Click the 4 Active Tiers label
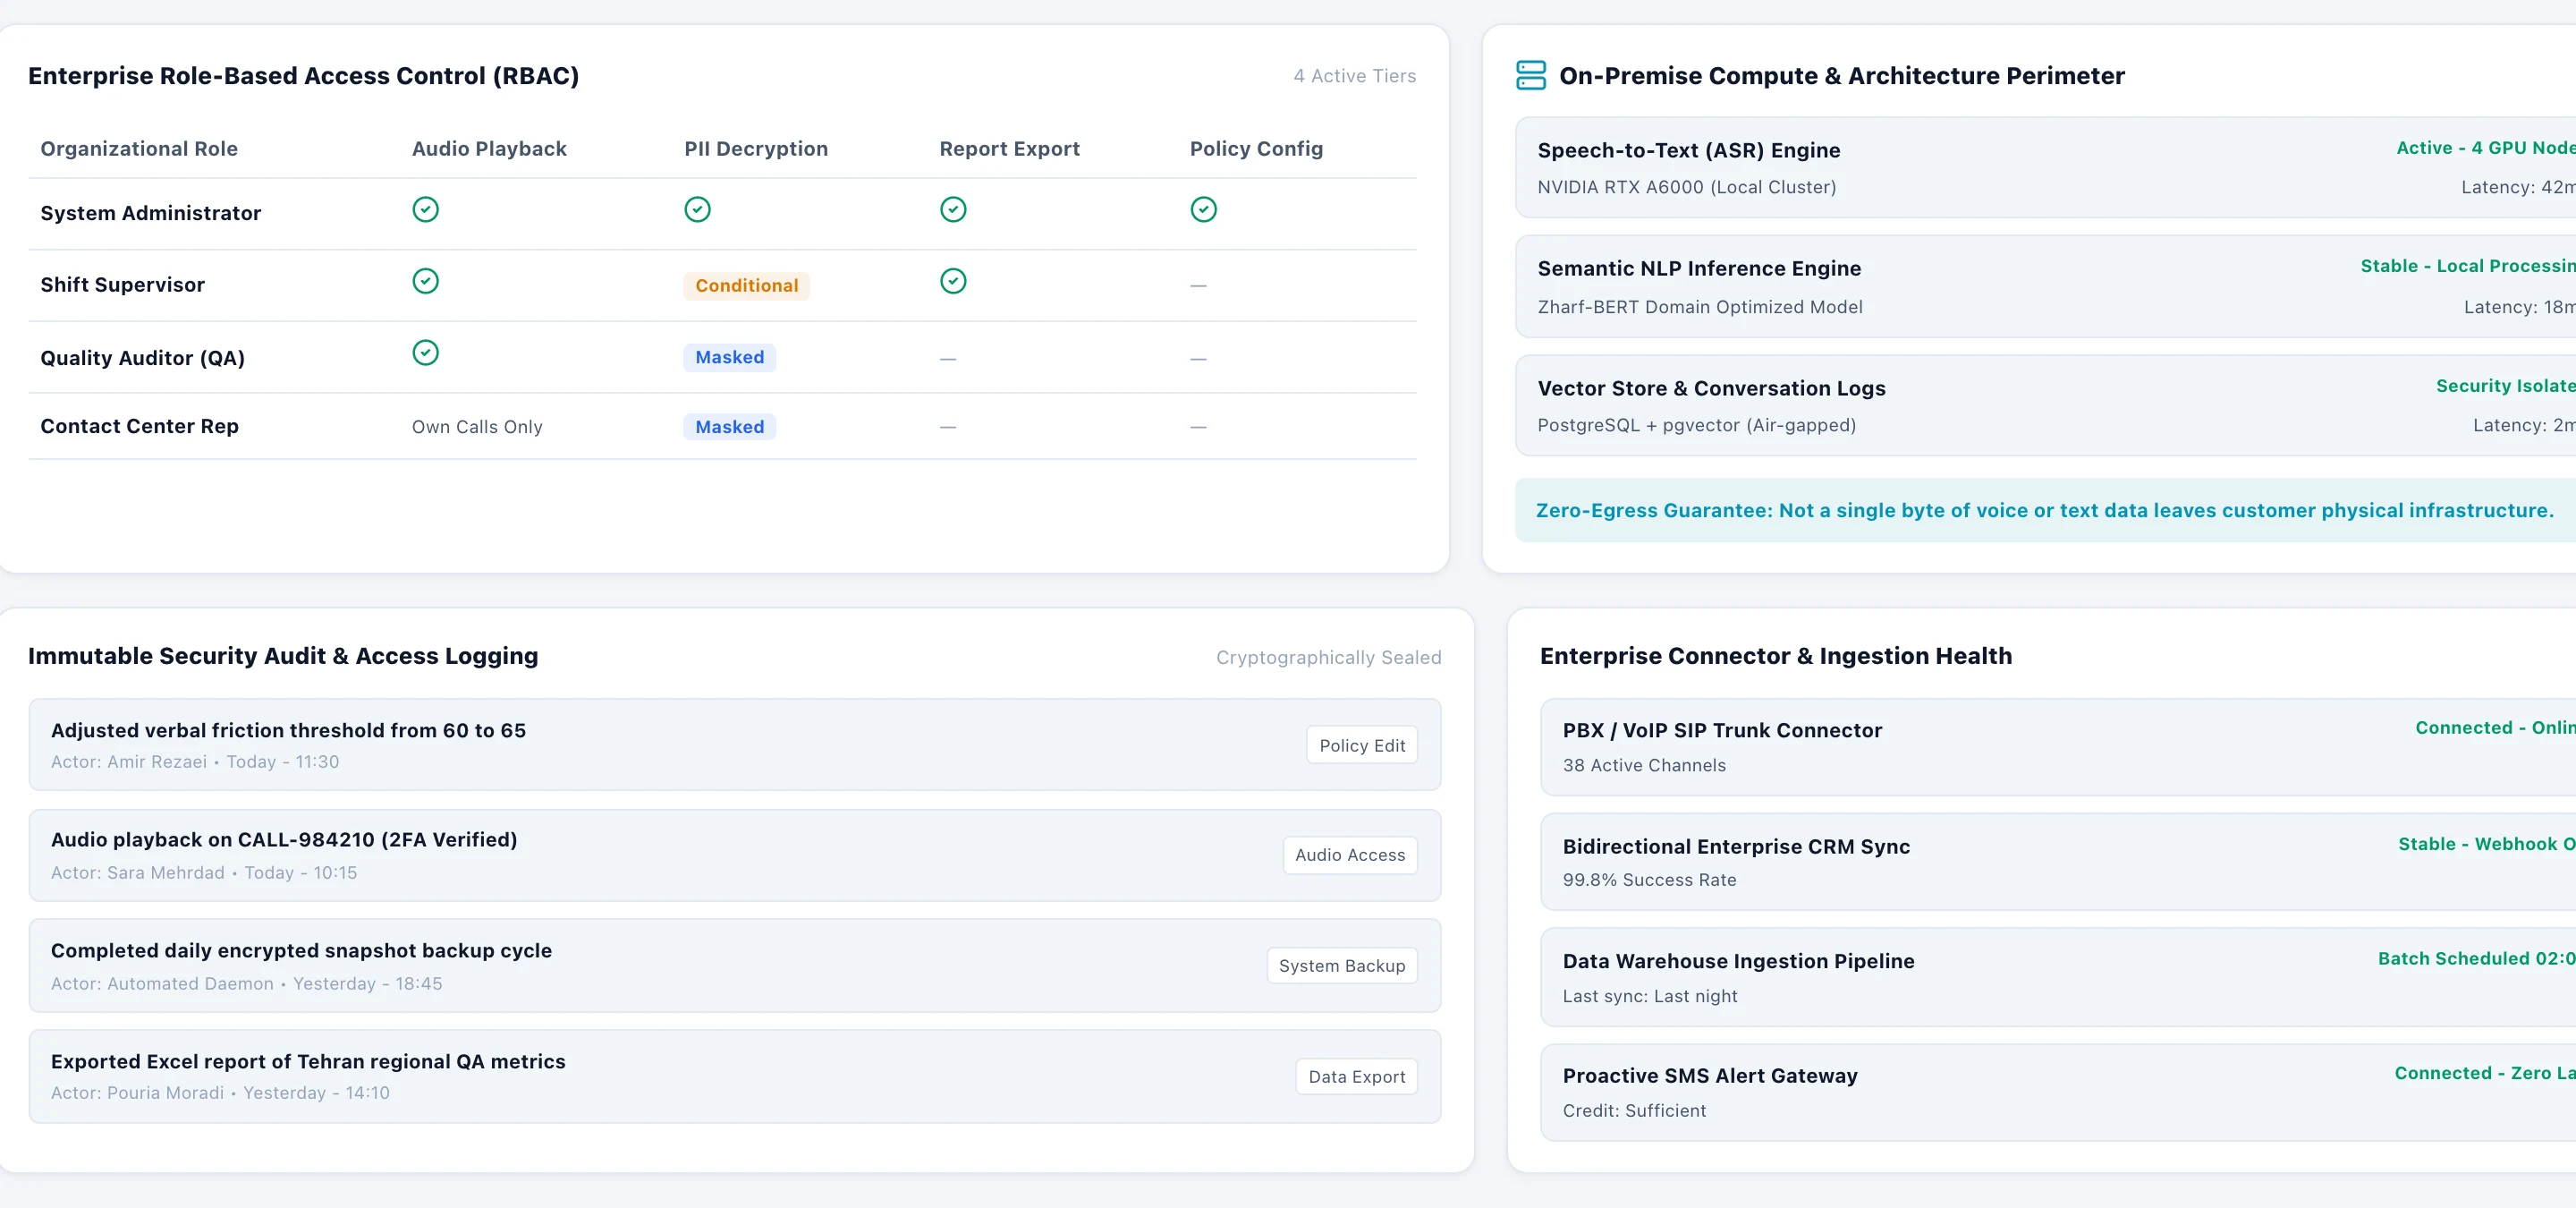2576x1208 pixels. point(1354,76)
